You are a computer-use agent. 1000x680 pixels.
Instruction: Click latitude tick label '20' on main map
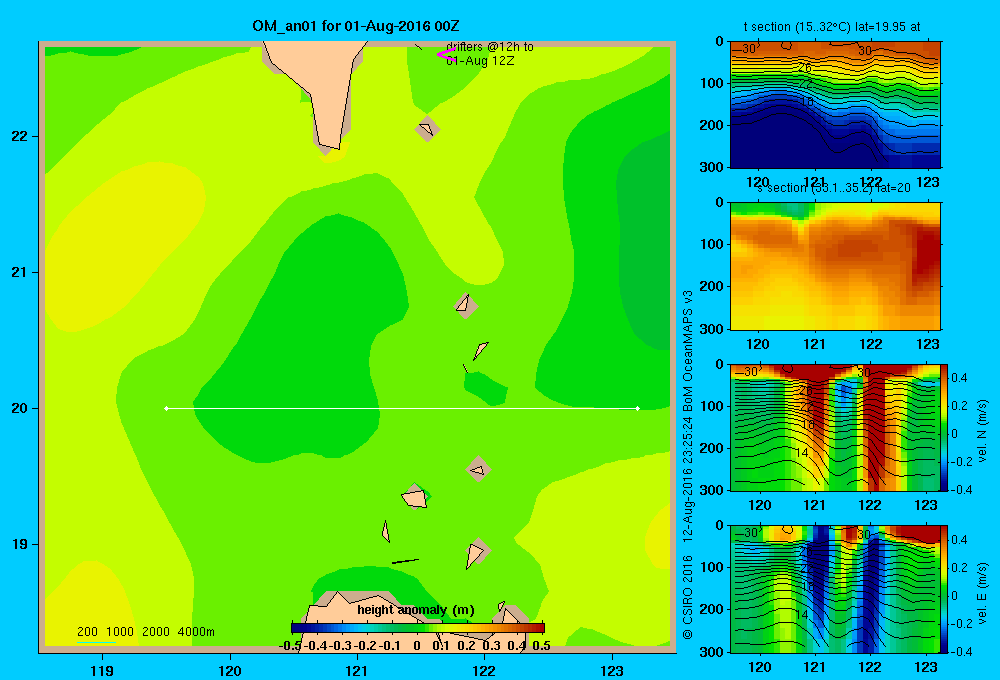click(20, 408)
